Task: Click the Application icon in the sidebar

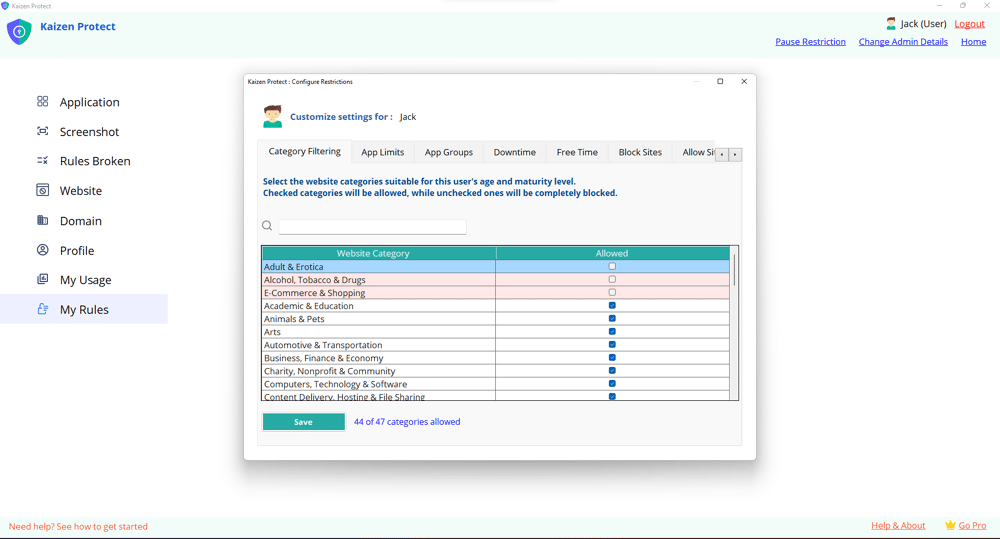Action: click(42, 102)
